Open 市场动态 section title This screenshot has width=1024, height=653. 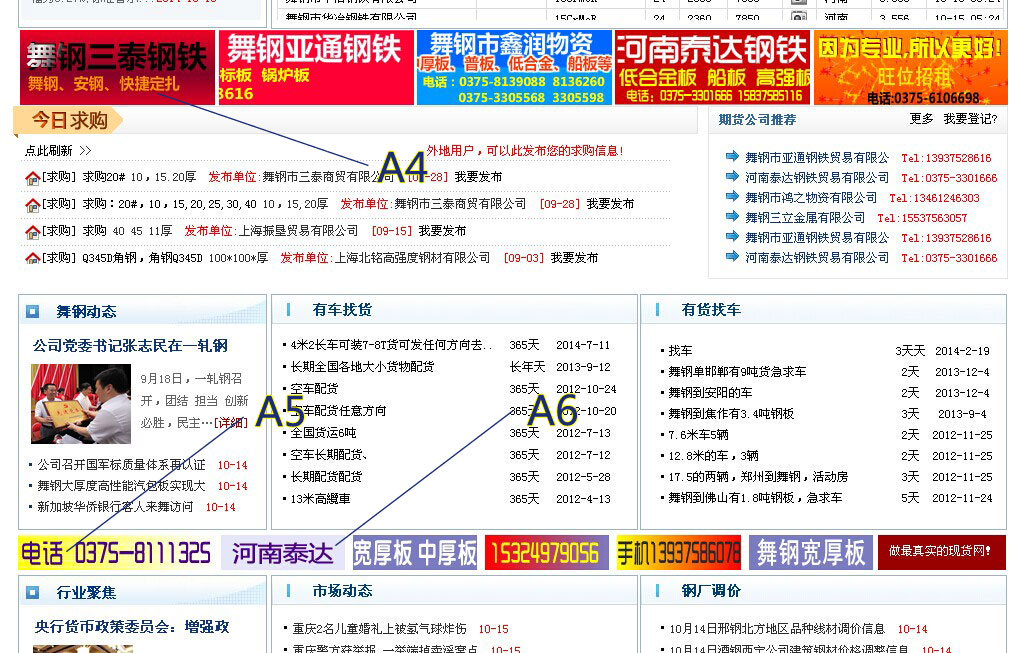(342, 590)
